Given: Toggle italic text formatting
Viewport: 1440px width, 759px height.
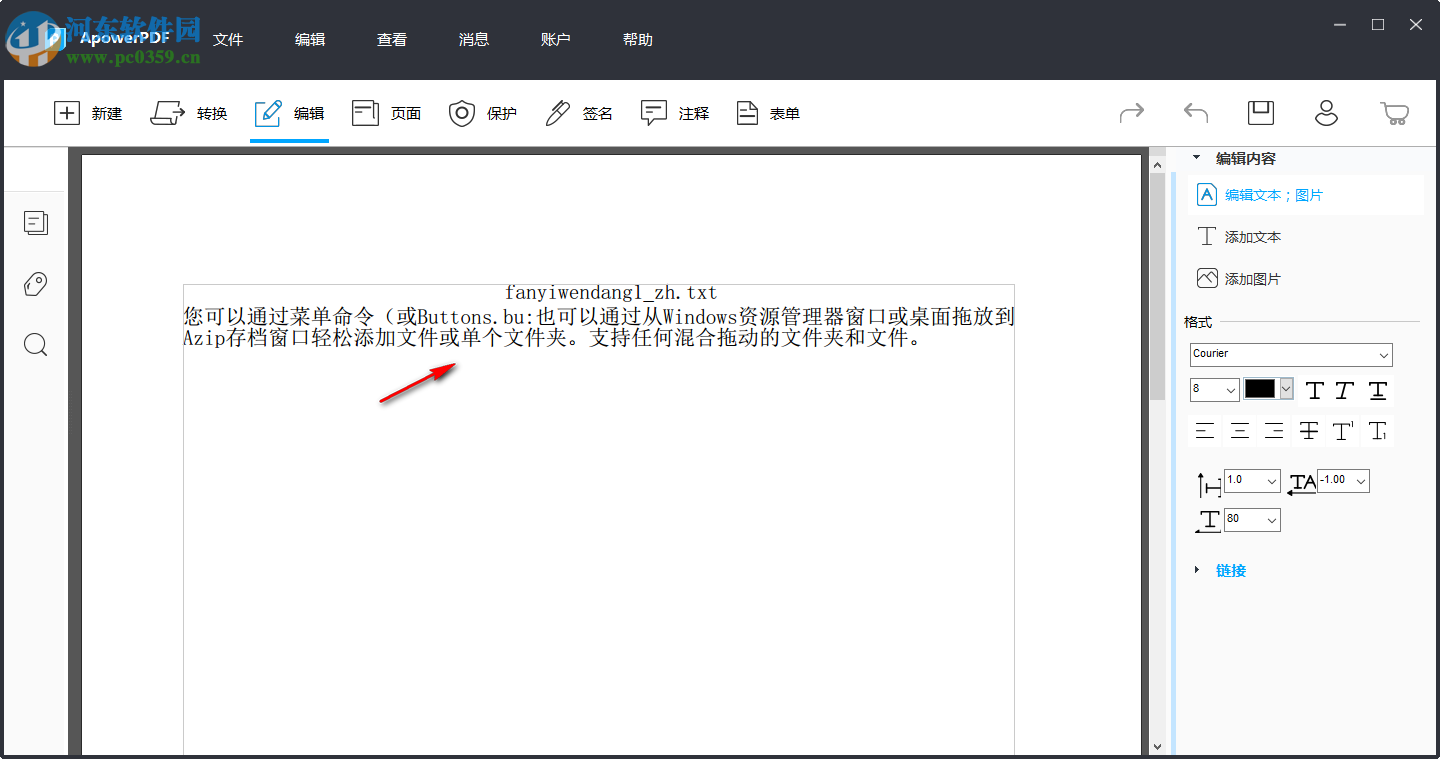Looking at the screenshot, I should pyautogui.click(x=1343, y=390).
